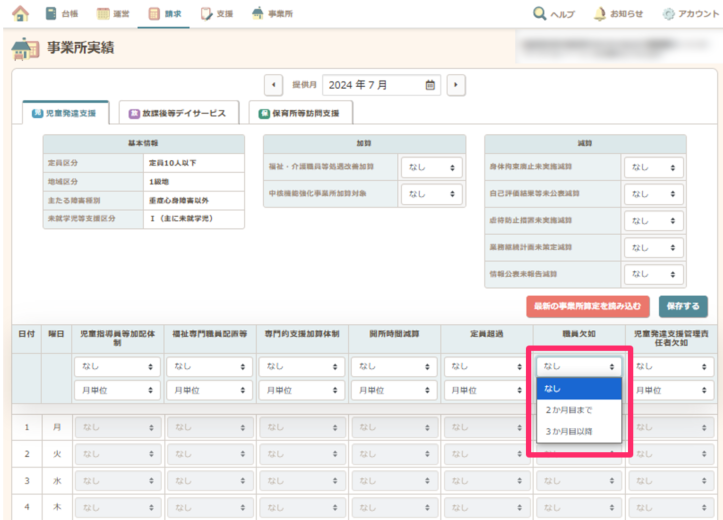Click calendar icon in 提供月 field
The width and height of the screenshot is (723, 520).
click(x=431, y=85)
